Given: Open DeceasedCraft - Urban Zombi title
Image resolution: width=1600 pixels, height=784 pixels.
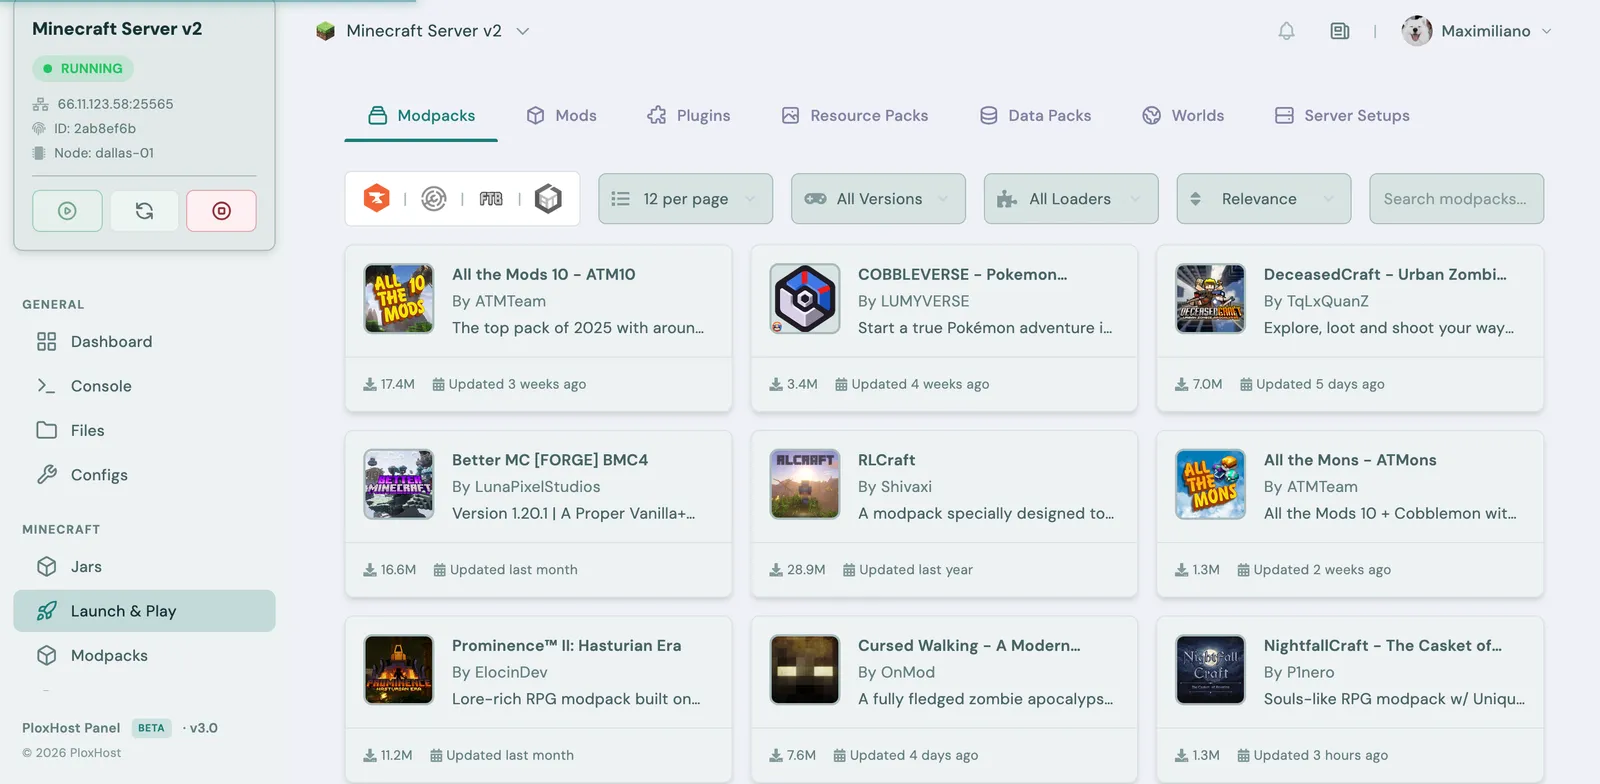Looking at the screenshot, I should [1385, 274].
